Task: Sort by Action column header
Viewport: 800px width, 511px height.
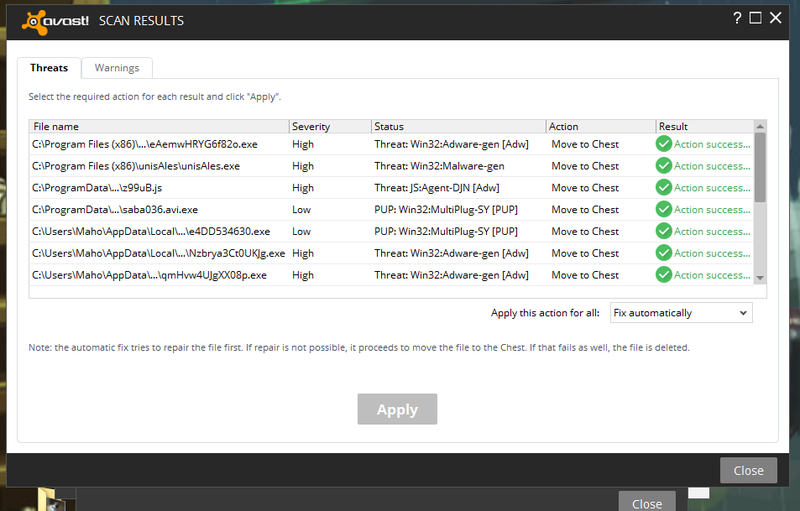Action: 601,126
